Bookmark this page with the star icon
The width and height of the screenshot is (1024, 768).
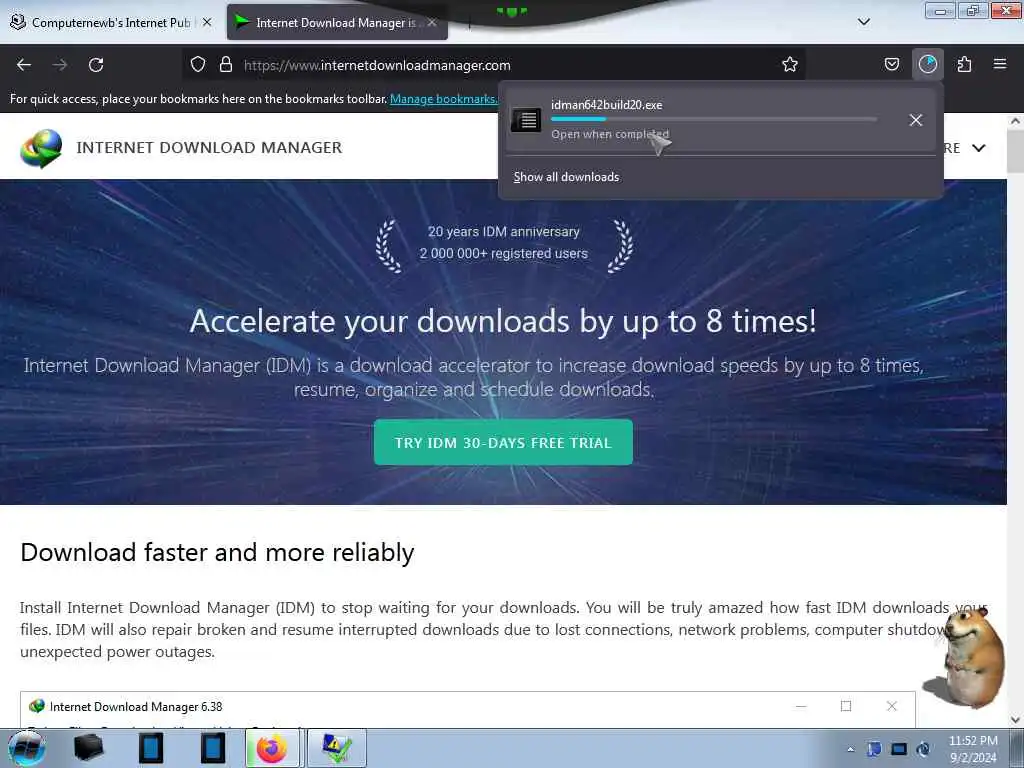point(790,64)
